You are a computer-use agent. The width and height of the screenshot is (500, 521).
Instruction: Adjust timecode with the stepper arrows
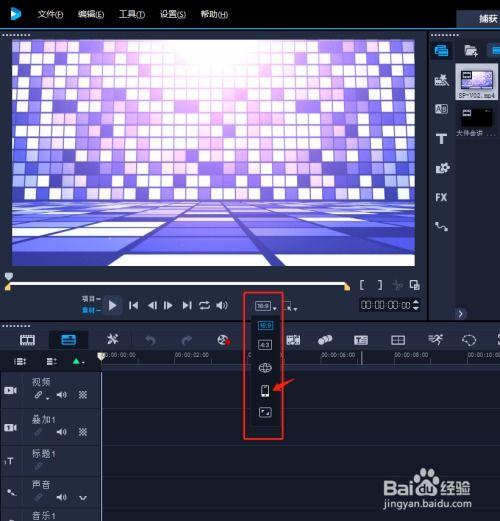(x=416, y=305)
